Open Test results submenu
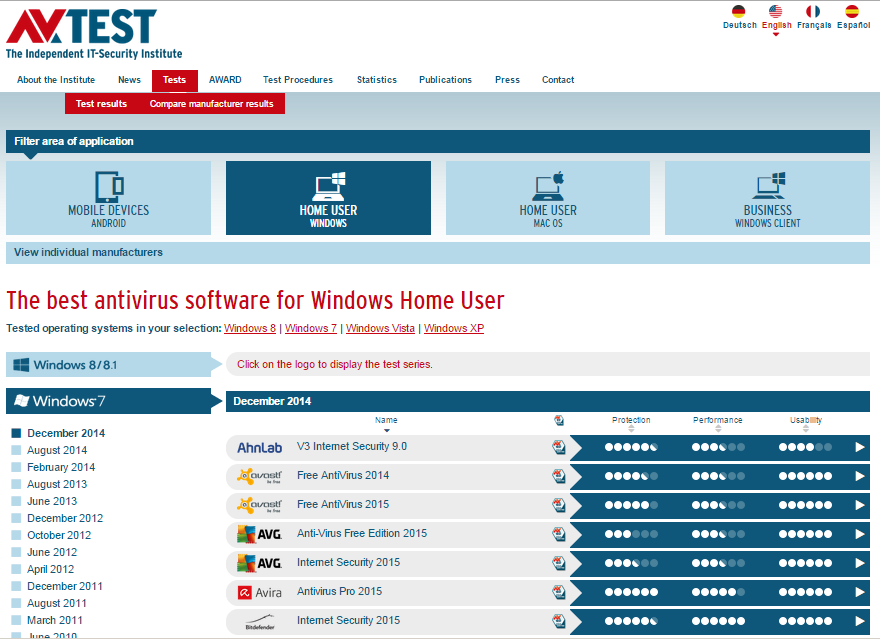 click(x=102, y=104)
